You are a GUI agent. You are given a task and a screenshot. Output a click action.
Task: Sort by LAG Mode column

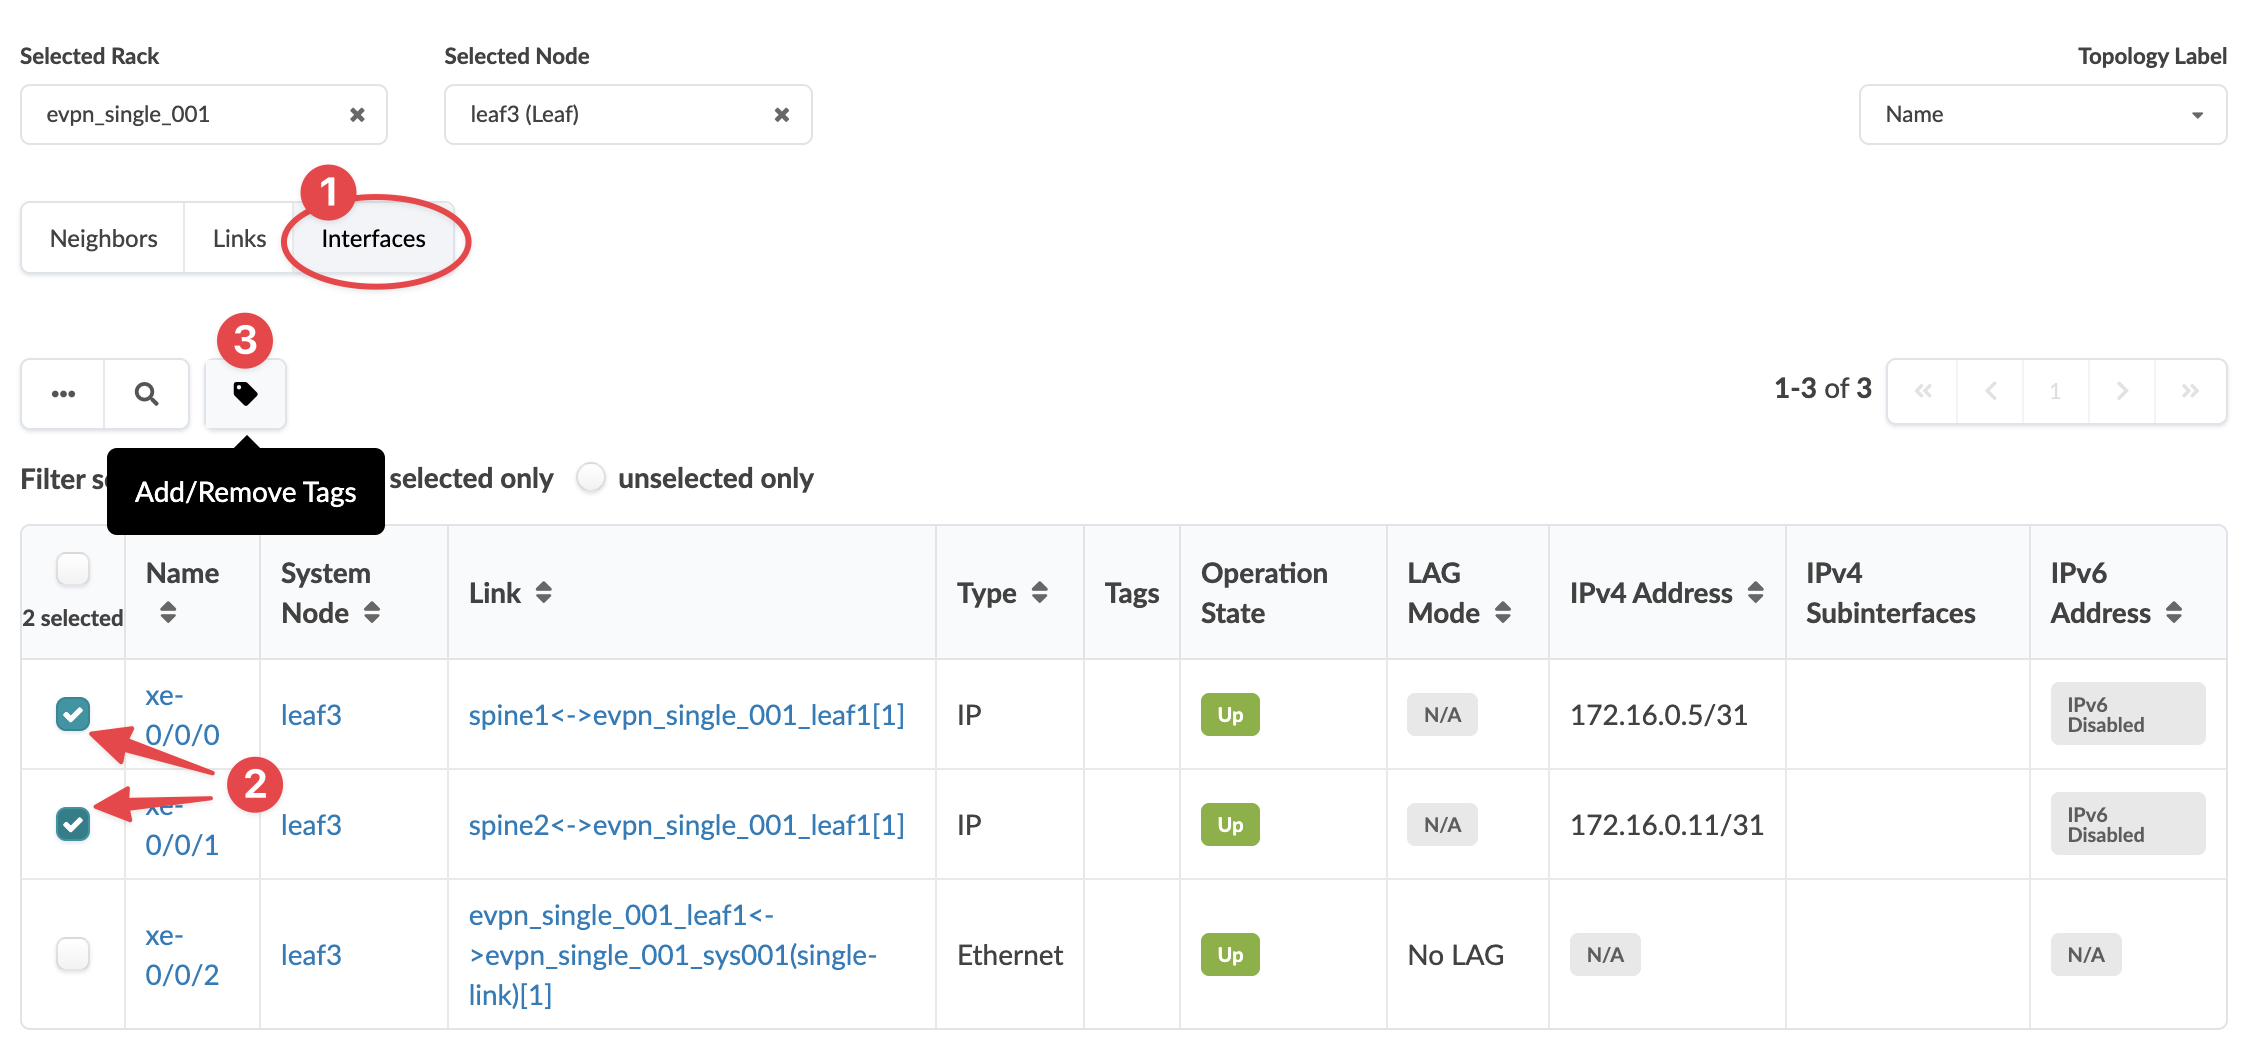coord(1502,613)
